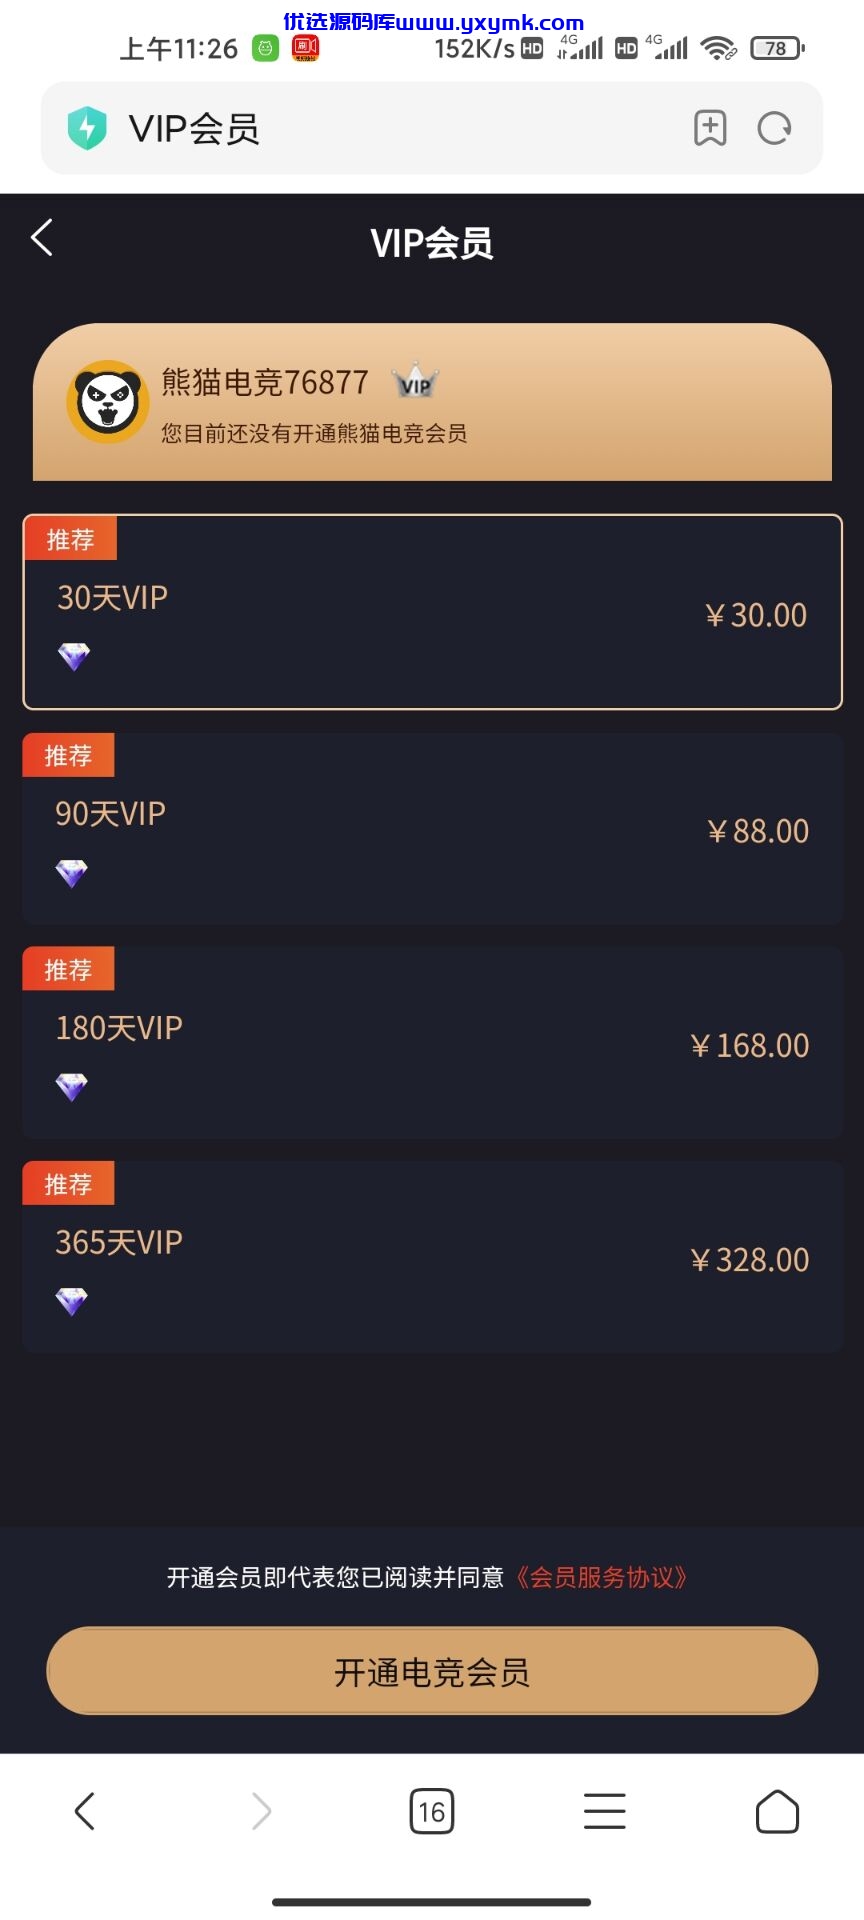Tap the ￥328.00 price label
This screenshot has height=1920, width=864.
click(x=750, y=1260)
